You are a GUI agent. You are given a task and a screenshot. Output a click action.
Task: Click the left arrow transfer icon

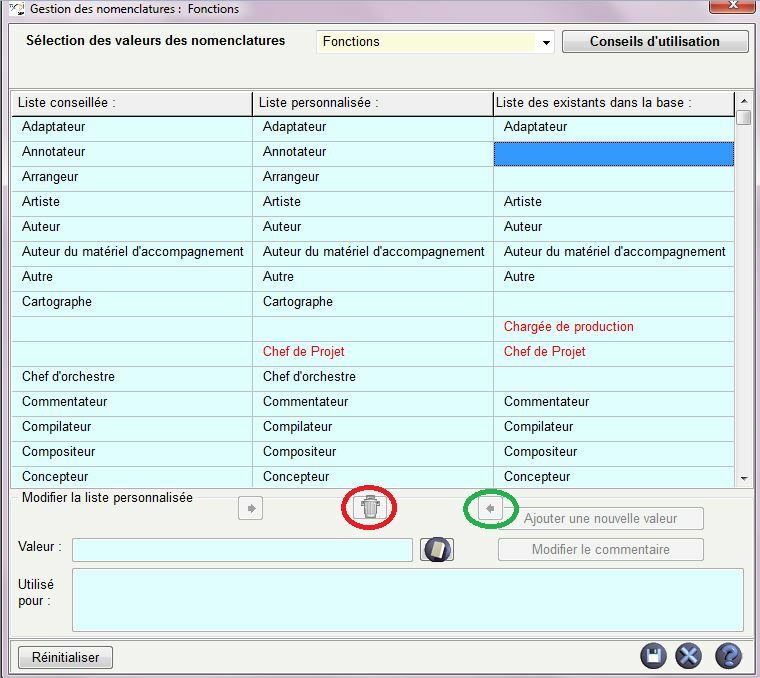point(490,508)
